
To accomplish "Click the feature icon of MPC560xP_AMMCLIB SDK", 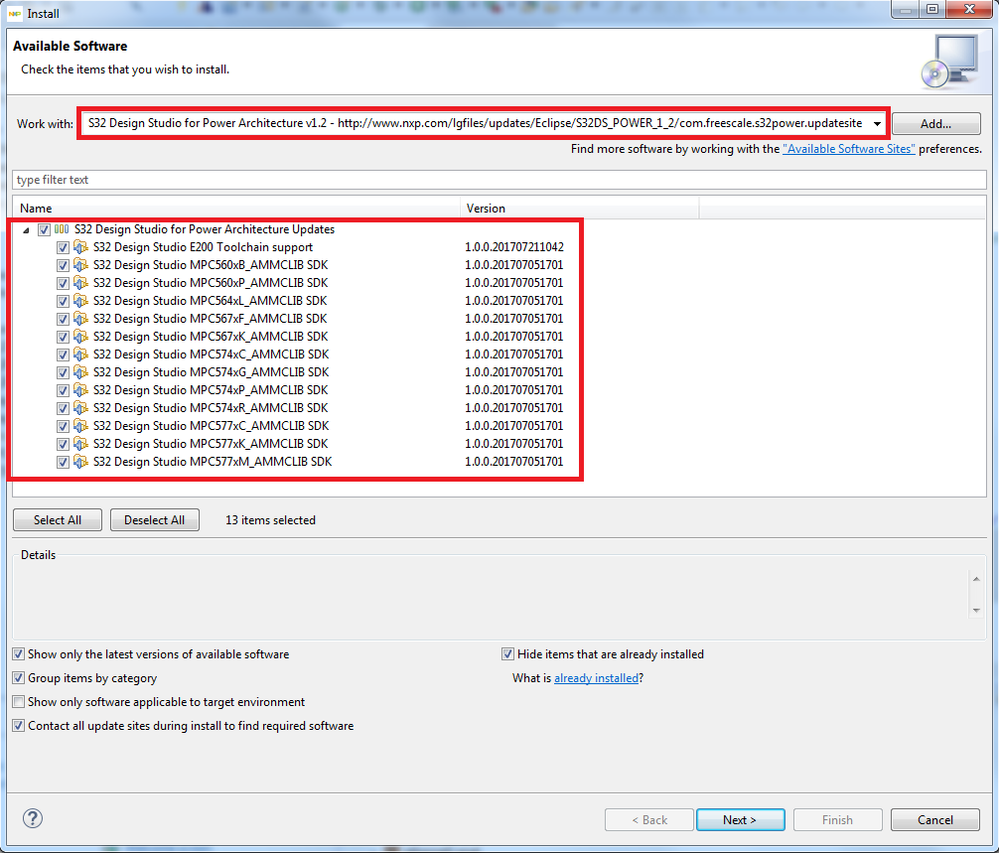I will 81,283.
